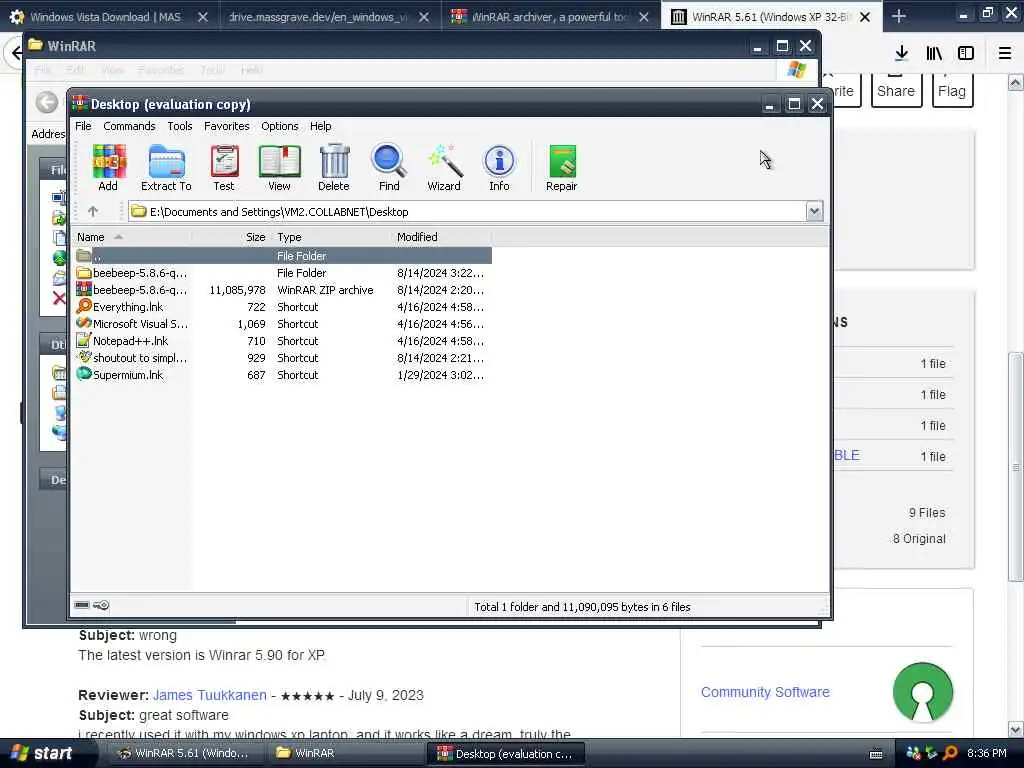Select the WinRAR folder taskbar button

[345, 753]
